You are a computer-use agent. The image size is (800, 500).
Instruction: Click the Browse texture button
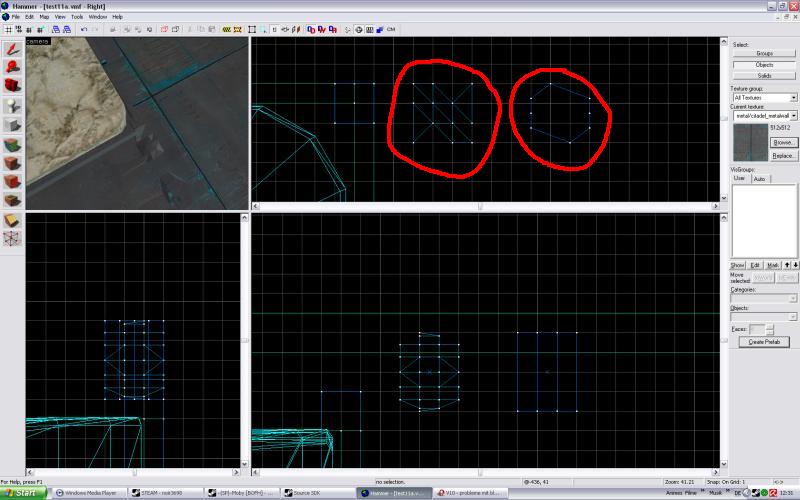(x=783, y=143)
